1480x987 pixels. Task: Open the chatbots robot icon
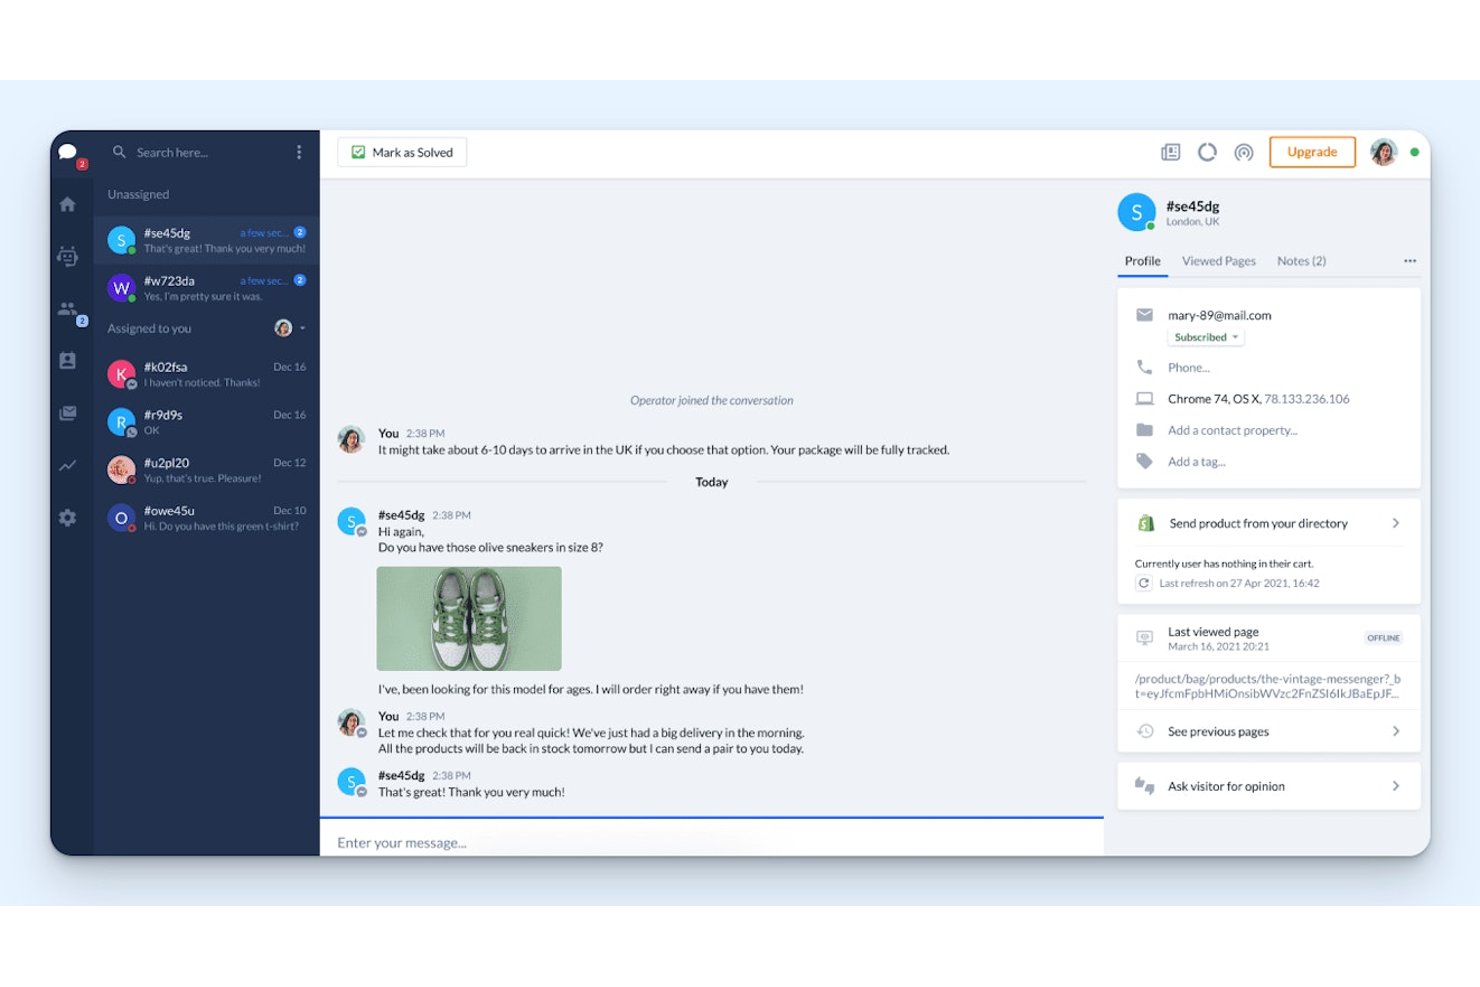click(x=67, y=256)
